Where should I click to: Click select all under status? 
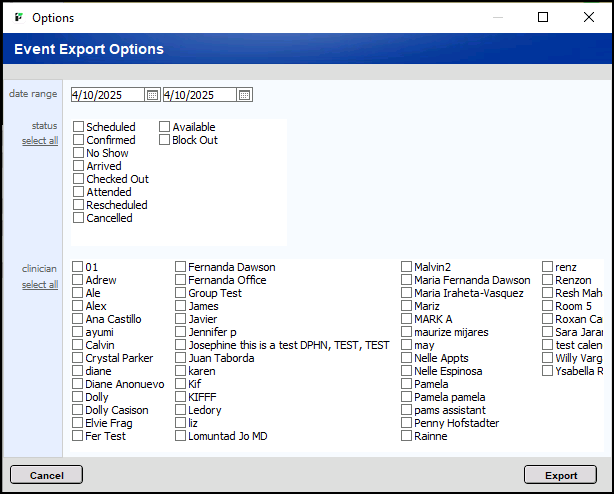40,141
